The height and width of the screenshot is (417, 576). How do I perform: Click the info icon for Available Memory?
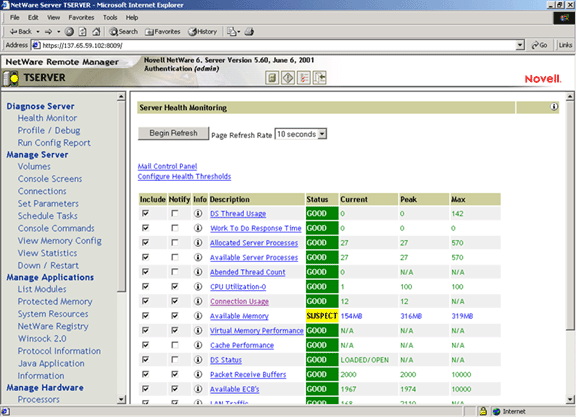pyautogui.click(x=198, y=316)
